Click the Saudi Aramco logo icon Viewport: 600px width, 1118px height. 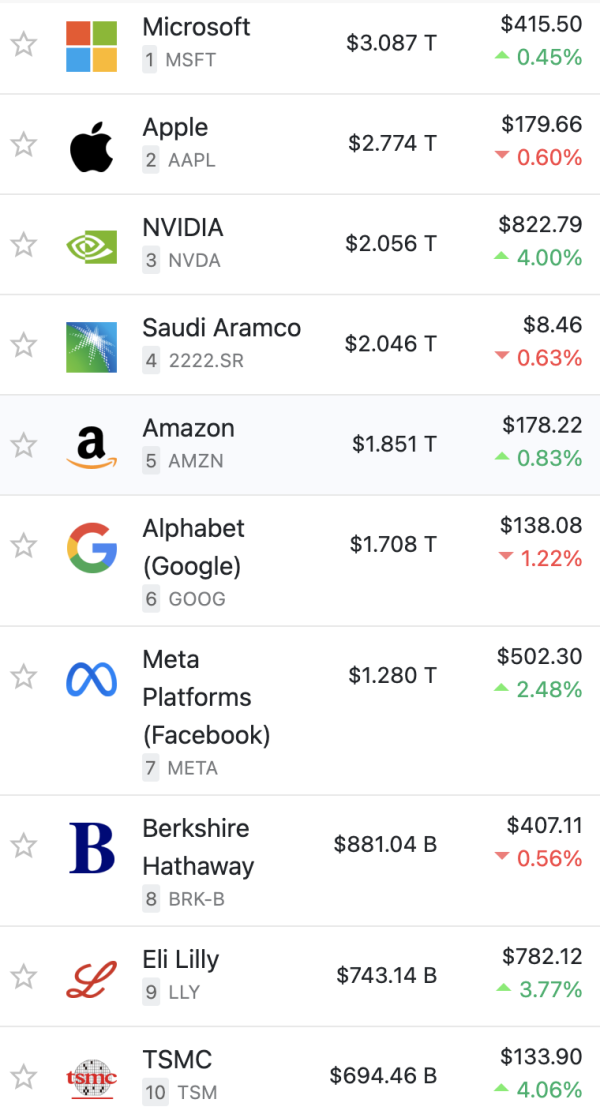91,347
